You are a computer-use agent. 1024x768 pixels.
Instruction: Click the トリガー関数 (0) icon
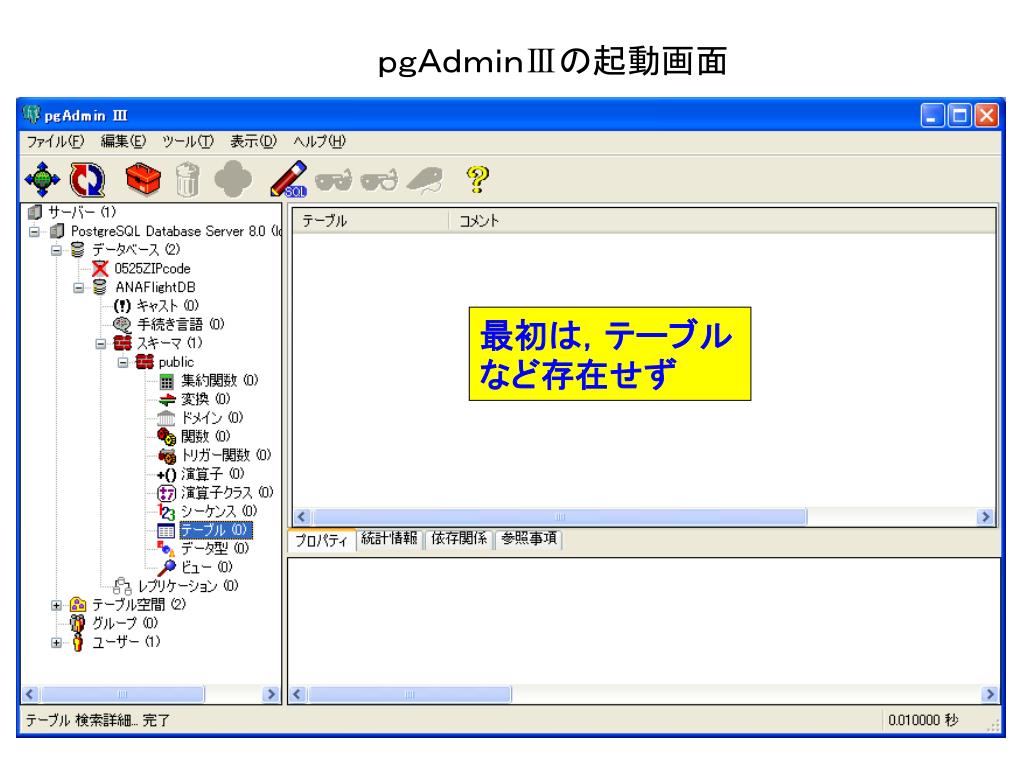pos(167,455)
